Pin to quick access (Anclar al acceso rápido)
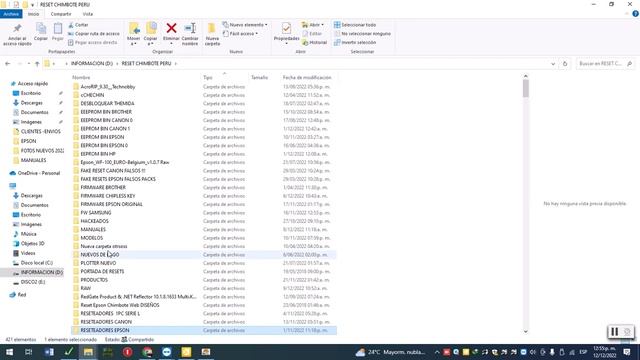 [x=17, y=34]
